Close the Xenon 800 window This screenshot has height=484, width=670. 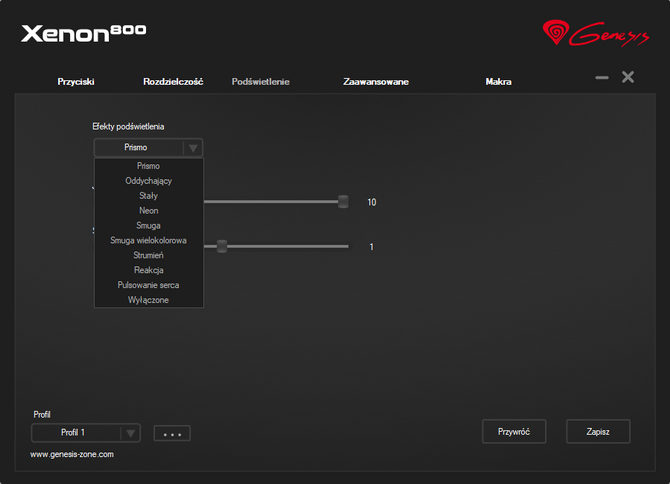[x=628, y=77]
